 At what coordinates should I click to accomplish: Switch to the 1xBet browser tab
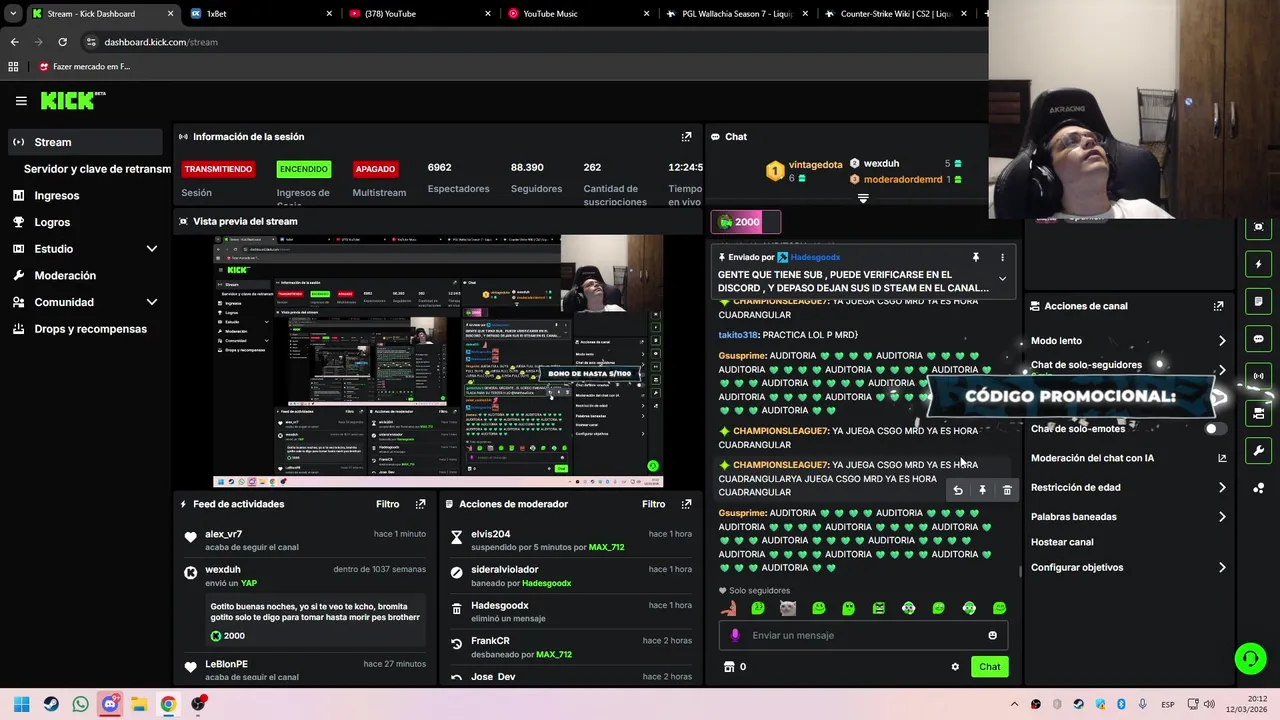click(x=261, y=14)
